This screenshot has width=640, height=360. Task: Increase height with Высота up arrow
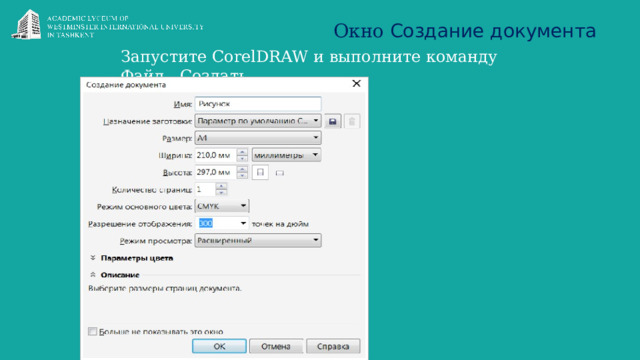click(242, 169)
